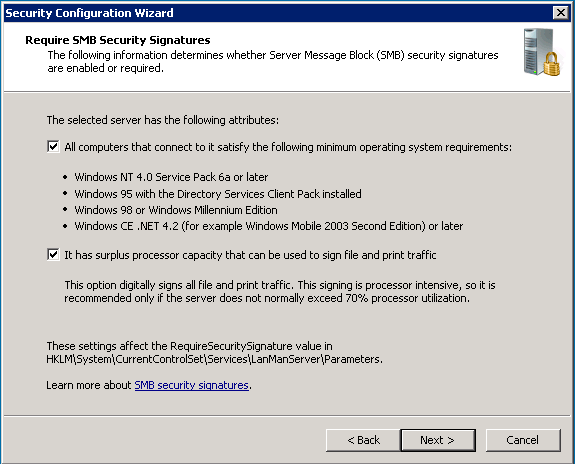Click the Security Configuration Wizard title bar
This screenshot has width=575, height=464.
[277, 13]
